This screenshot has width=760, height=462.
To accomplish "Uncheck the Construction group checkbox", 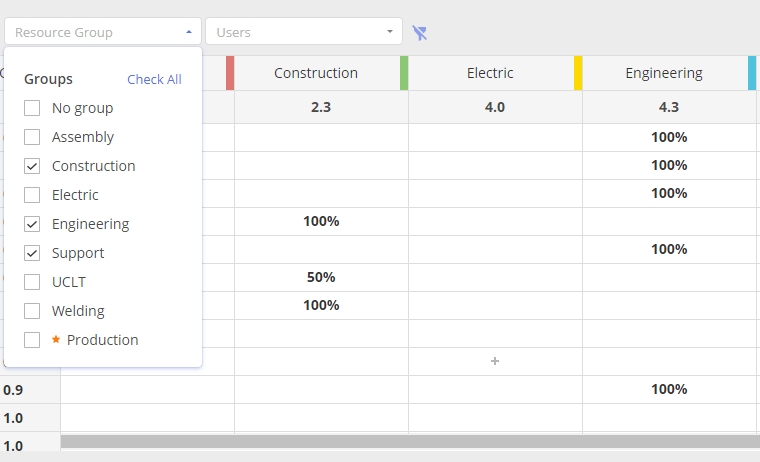I will (x=32, y=166).
